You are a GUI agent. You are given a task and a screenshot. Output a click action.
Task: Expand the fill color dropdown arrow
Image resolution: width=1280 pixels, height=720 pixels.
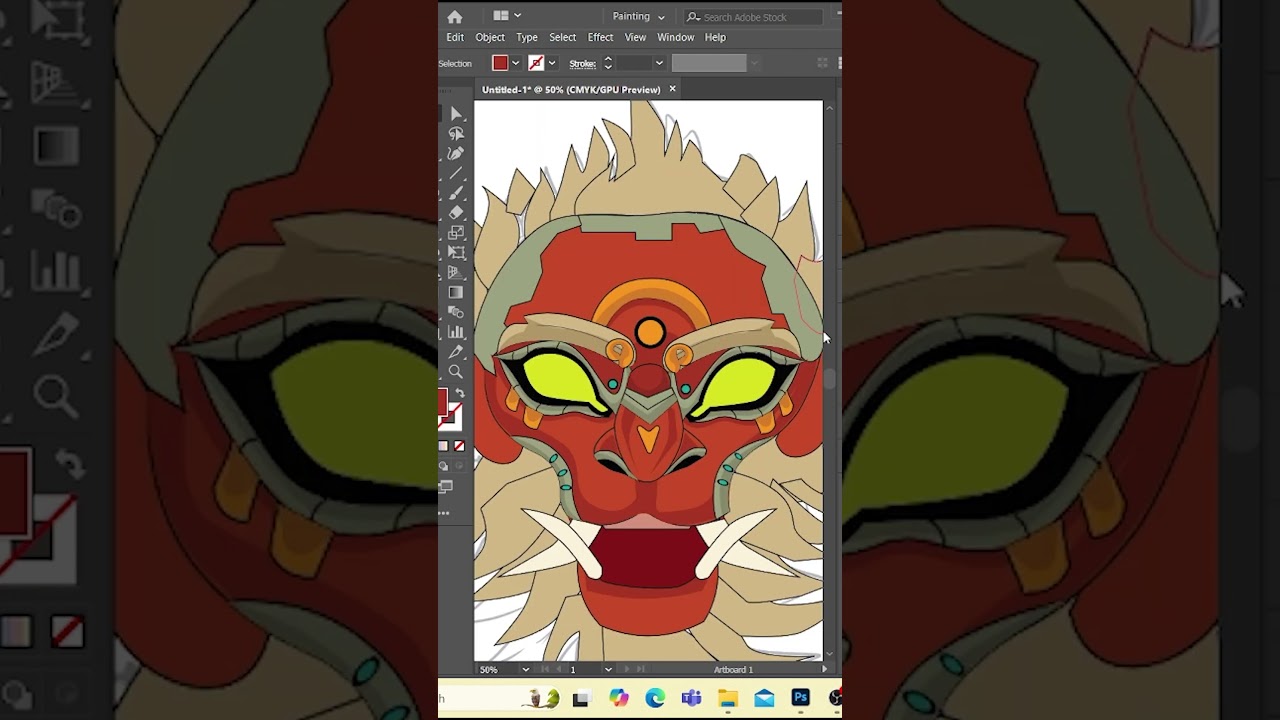(x=516, y=63)
